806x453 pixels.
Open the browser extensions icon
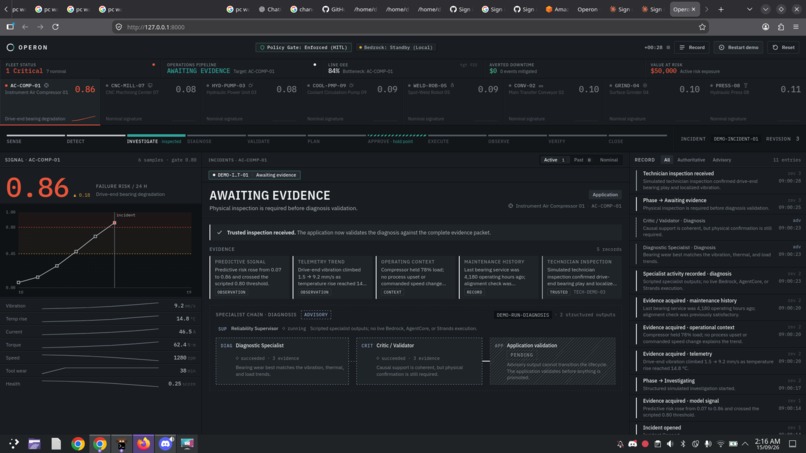781,27
